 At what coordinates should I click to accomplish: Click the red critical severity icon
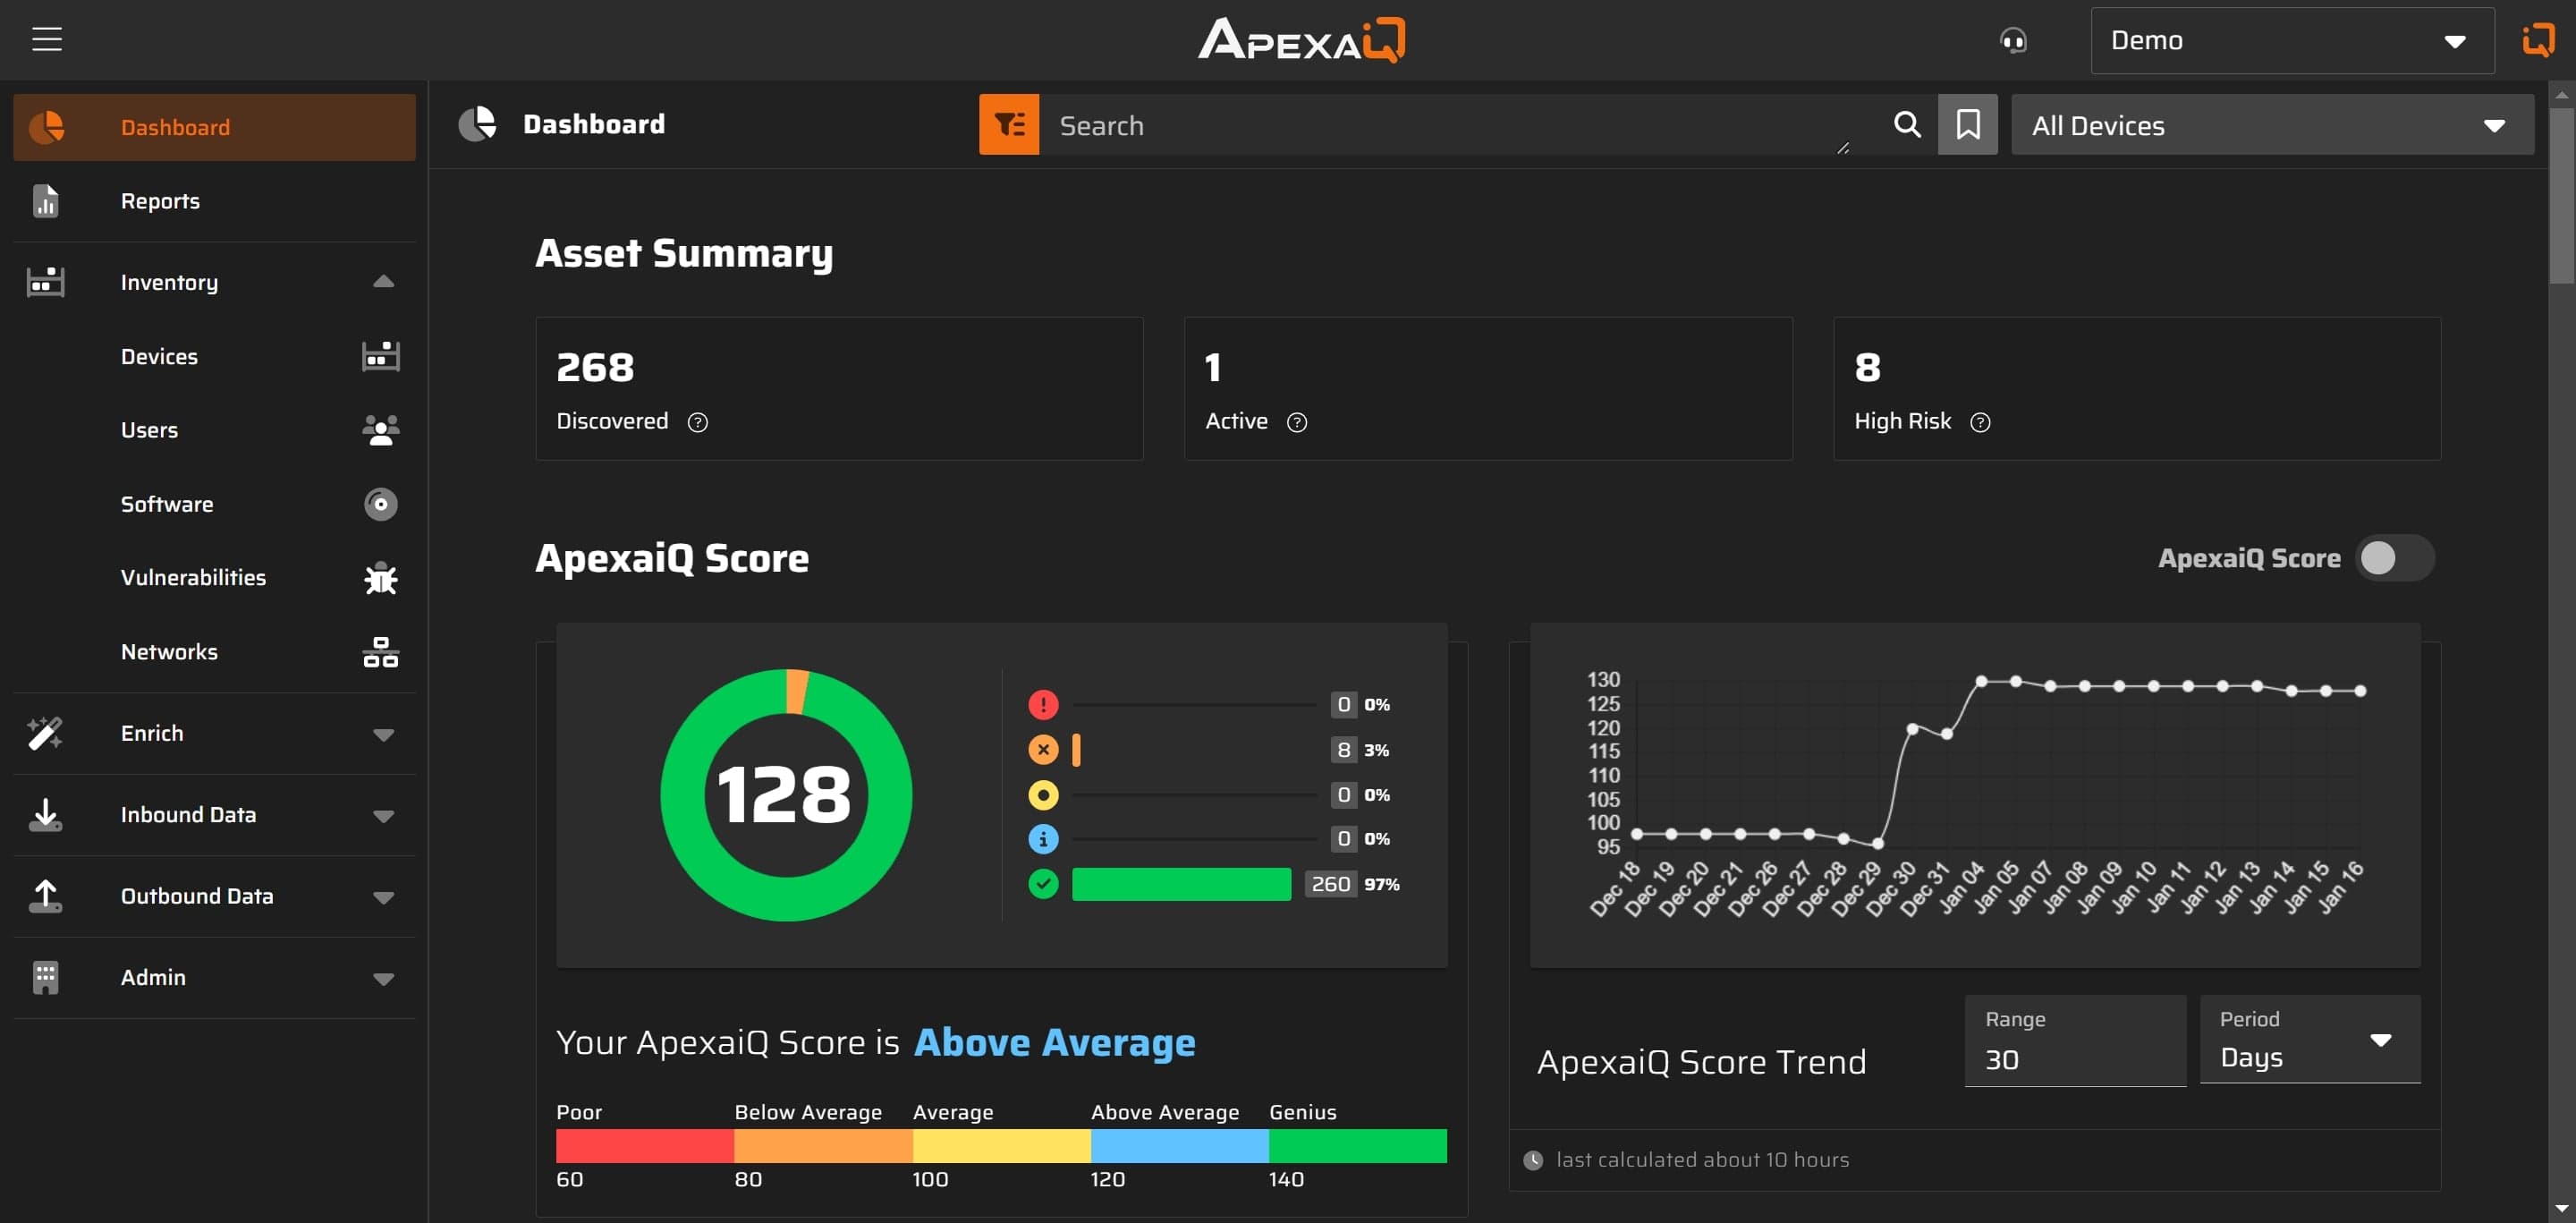1043,705
